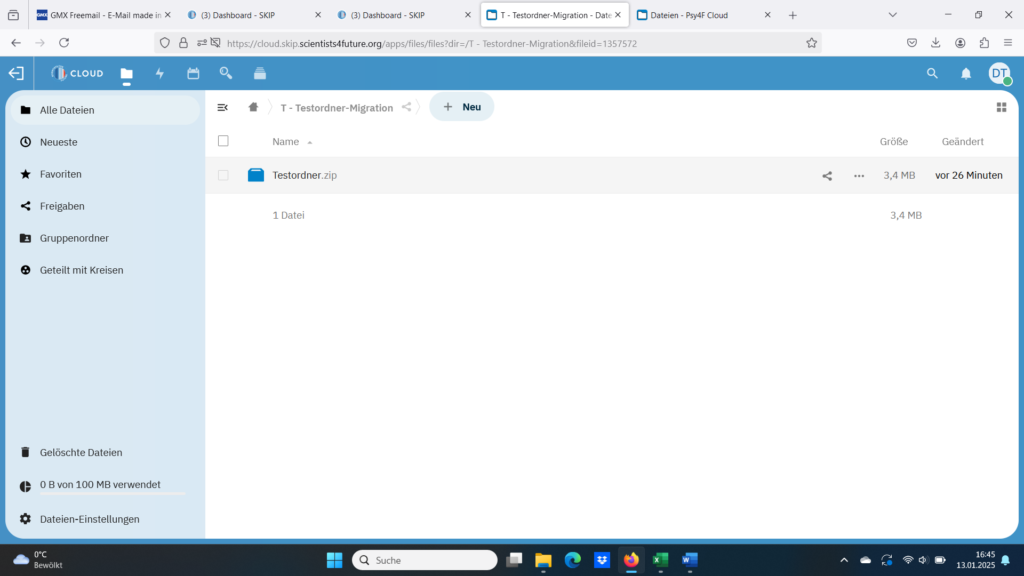Open the search magnifier in header
1024x576 pixels.
coord(932,73)
